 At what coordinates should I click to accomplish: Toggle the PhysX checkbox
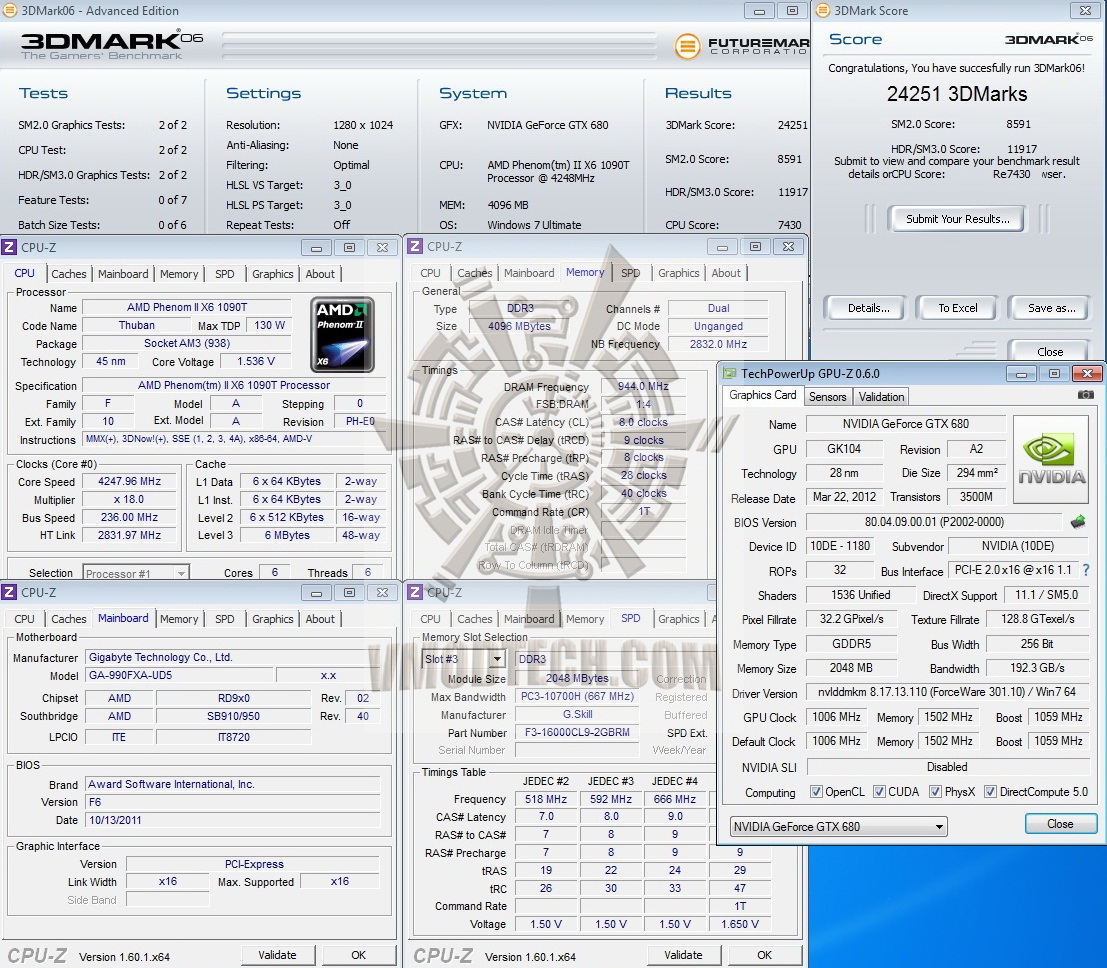point(935,792)
